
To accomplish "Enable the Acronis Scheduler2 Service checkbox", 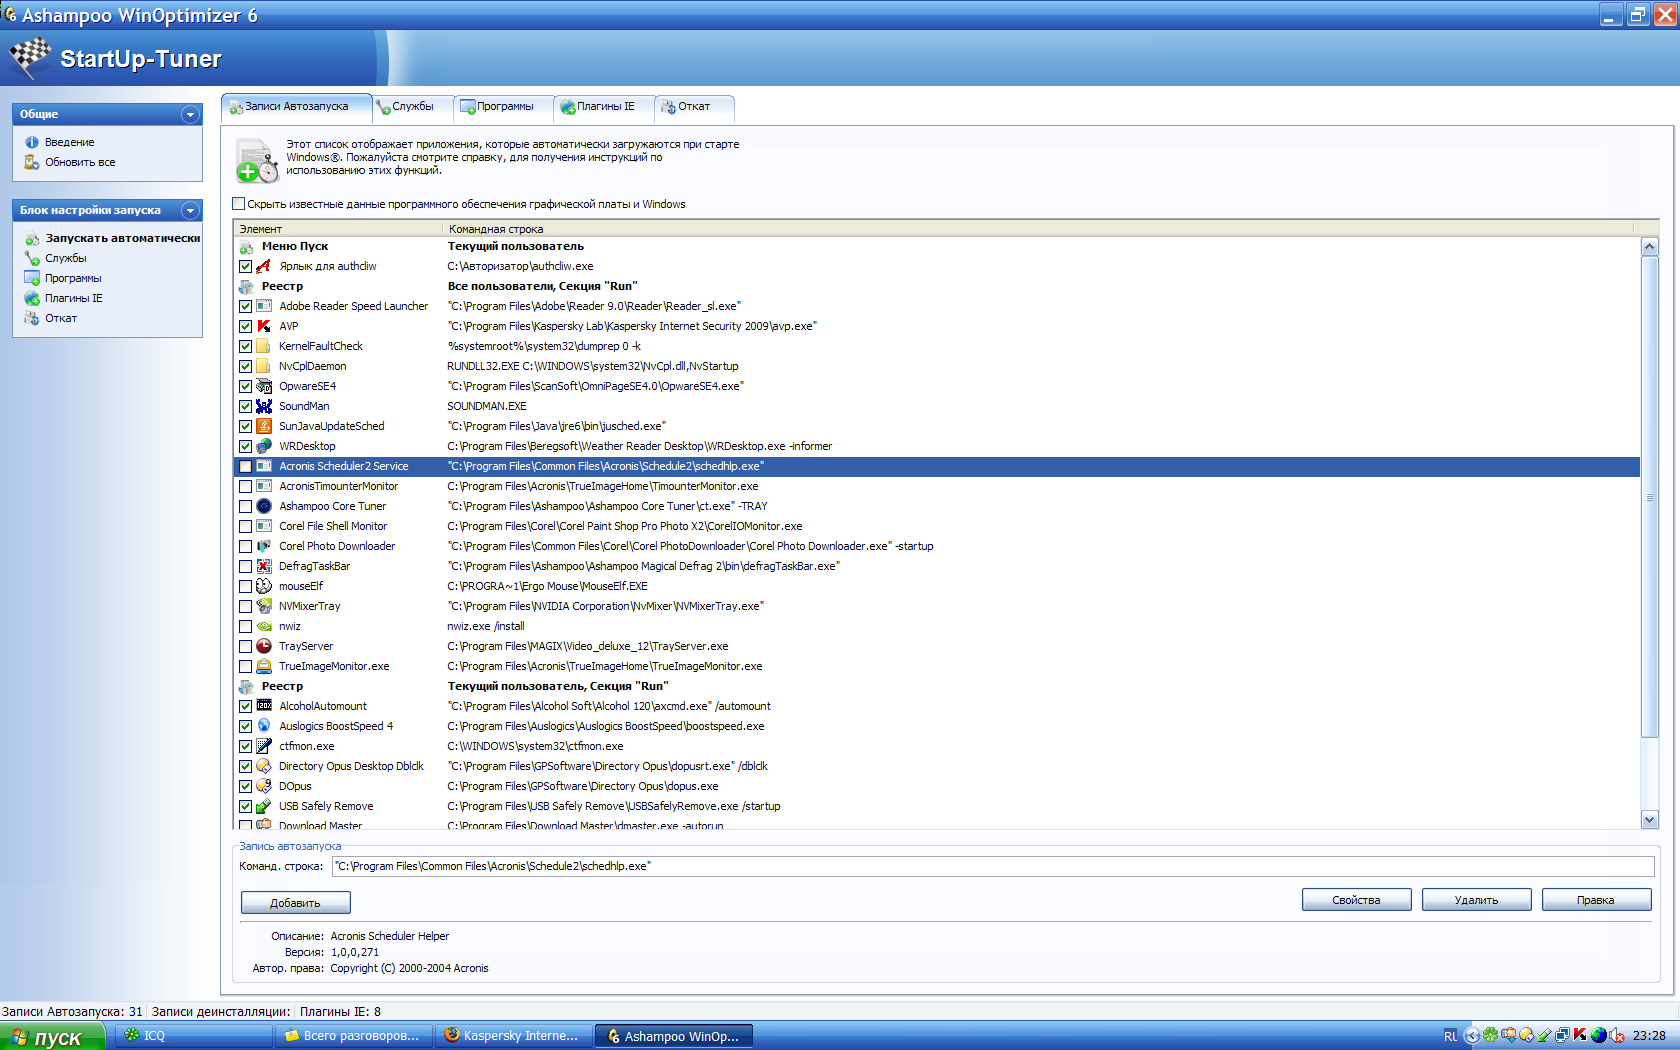I will click(245, 466).
